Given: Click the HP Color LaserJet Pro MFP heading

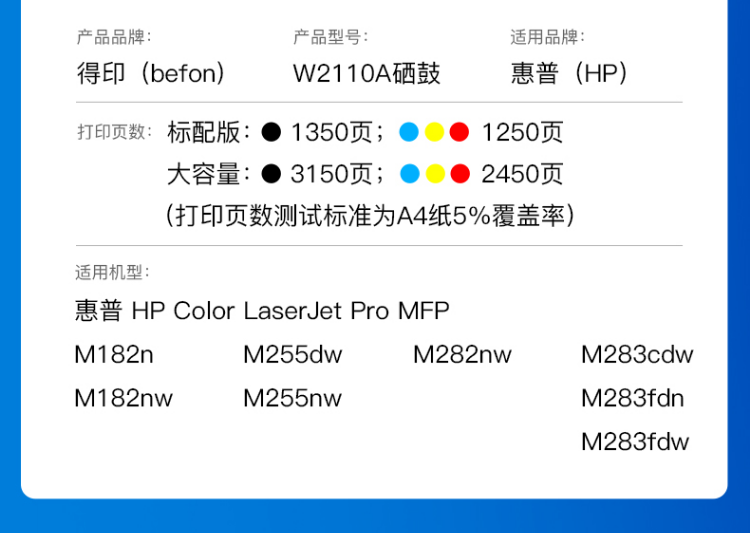Looking at the screenshot, I should tap(262, 310).
